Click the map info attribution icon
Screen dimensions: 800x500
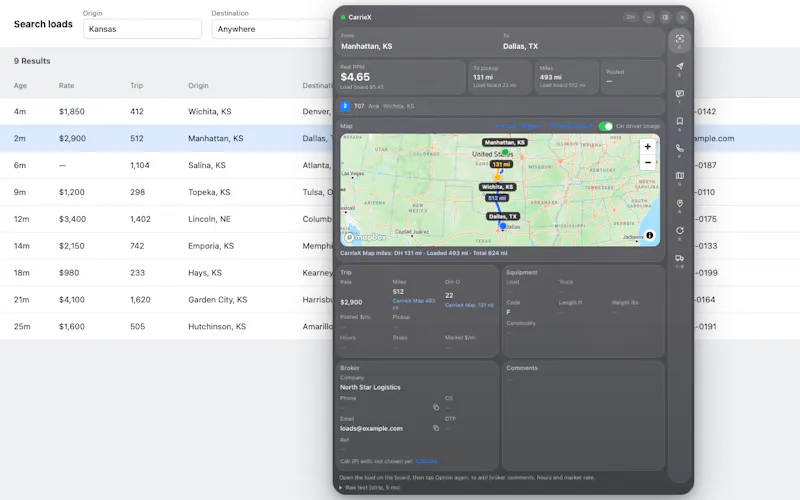click(649, 235)
